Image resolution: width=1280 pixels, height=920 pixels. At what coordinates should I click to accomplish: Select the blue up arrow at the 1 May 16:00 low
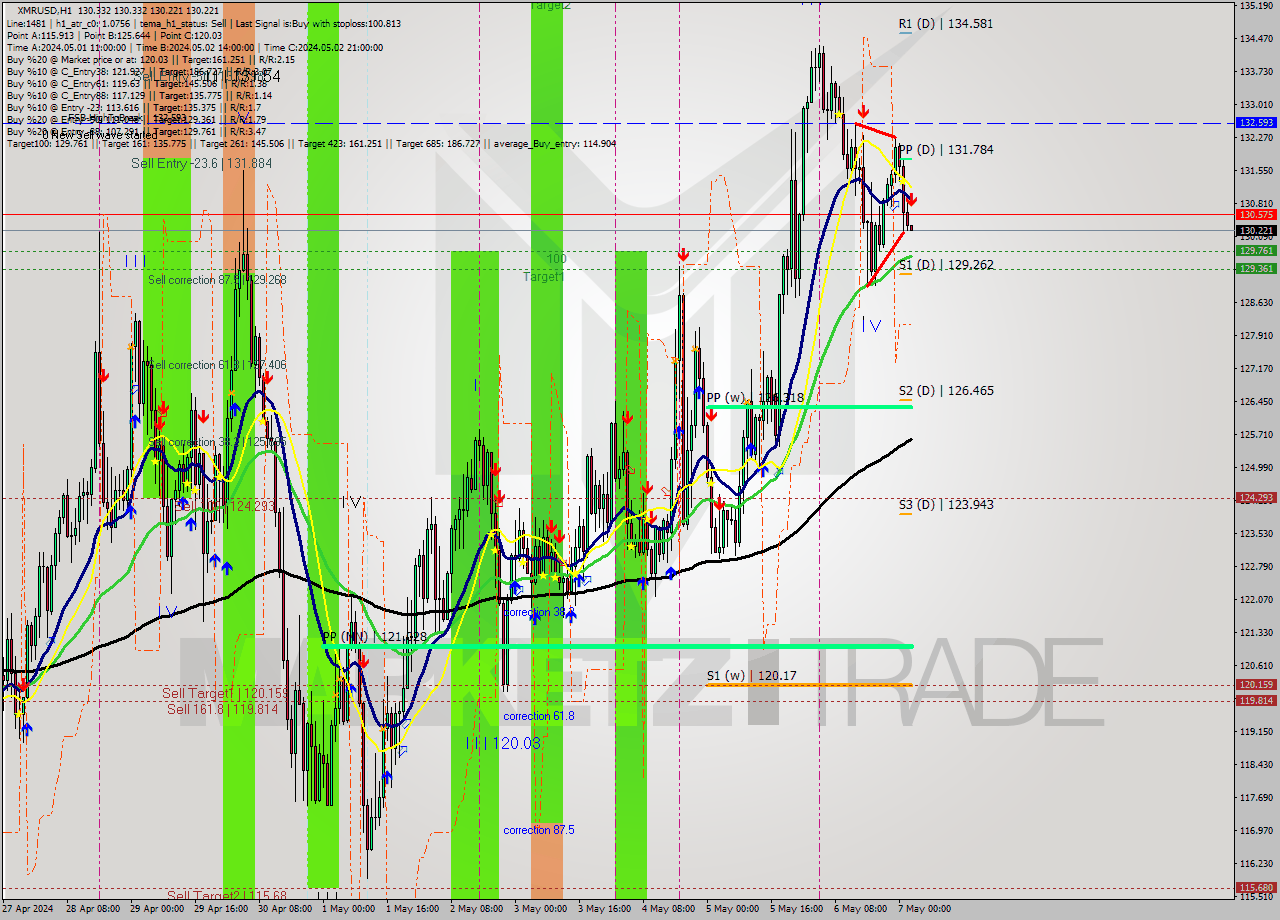point(388,775)
